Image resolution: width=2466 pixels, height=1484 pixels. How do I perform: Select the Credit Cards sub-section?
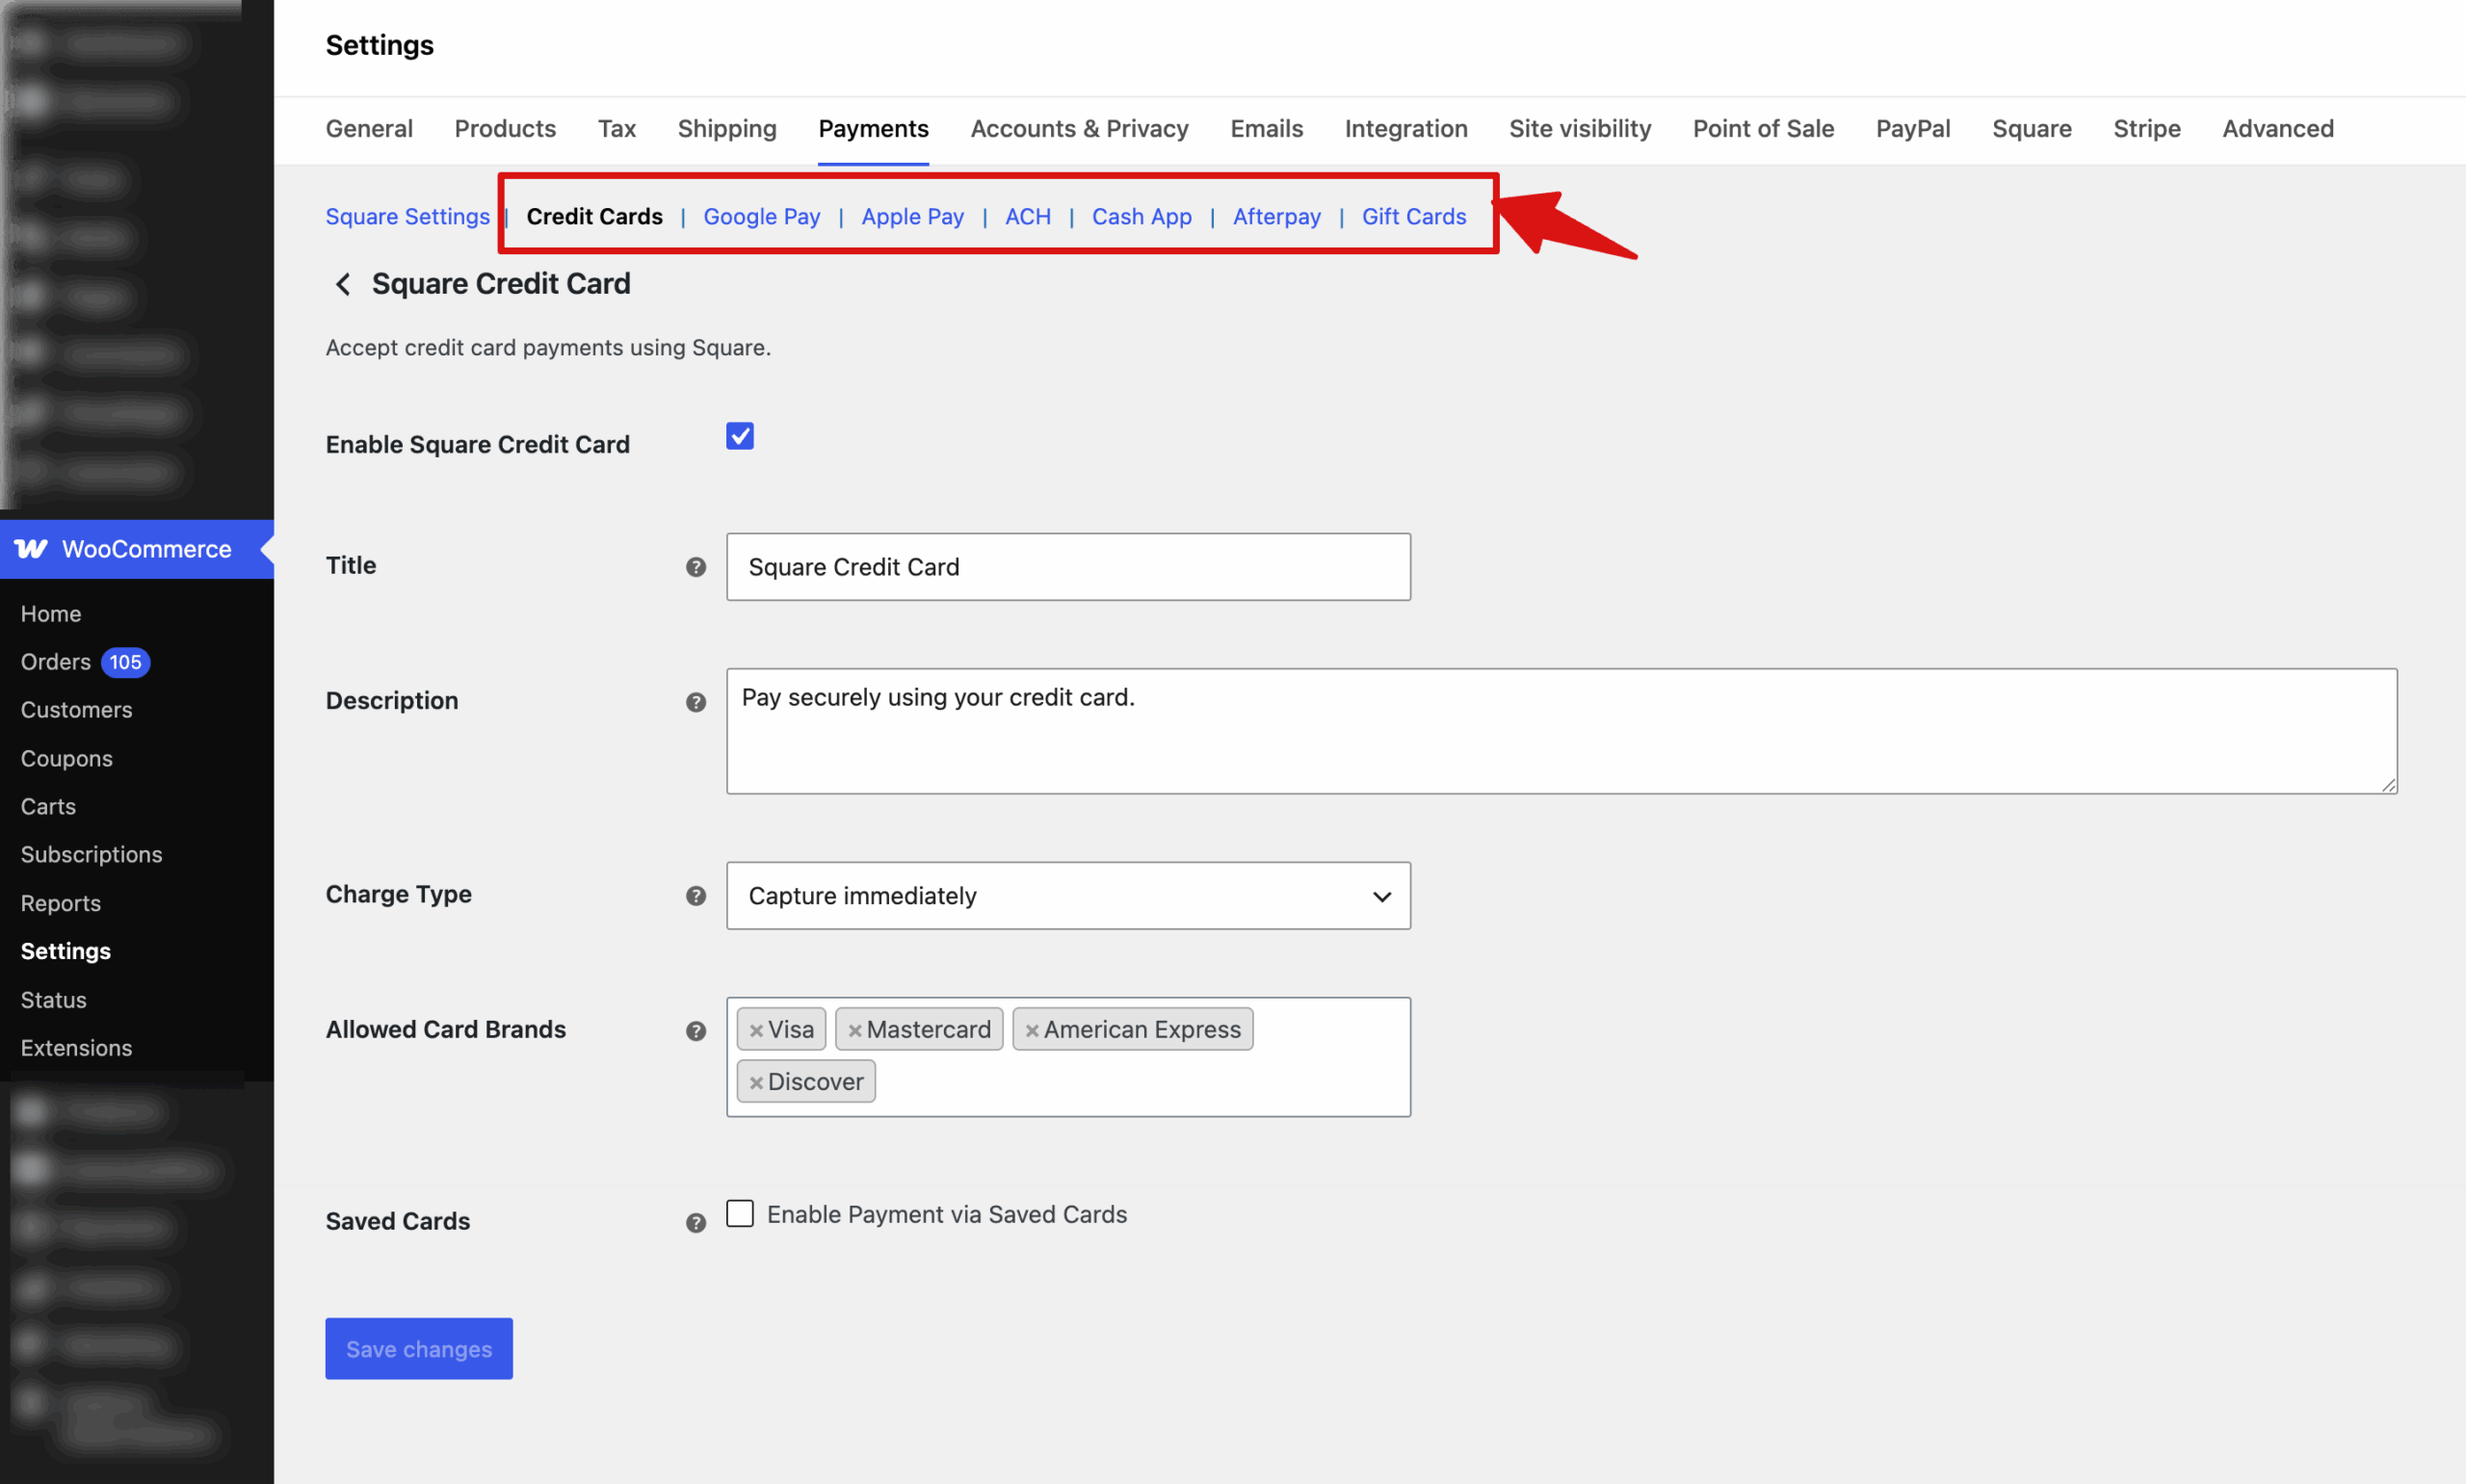(594, 216)
